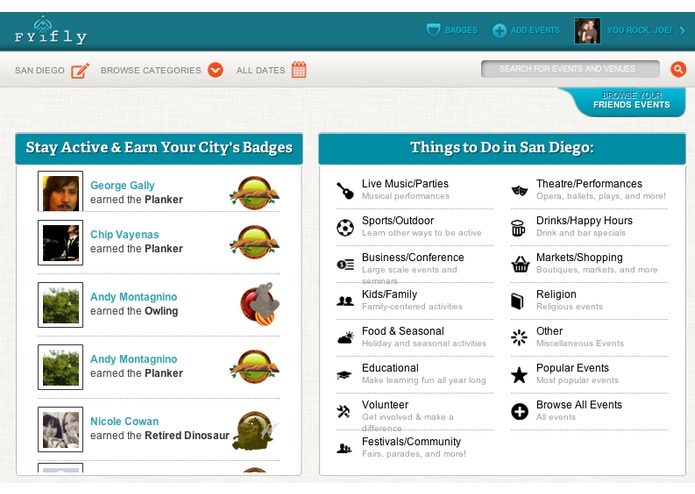
Task: Click the Volunteer tools icon
Action: (343, 412)
